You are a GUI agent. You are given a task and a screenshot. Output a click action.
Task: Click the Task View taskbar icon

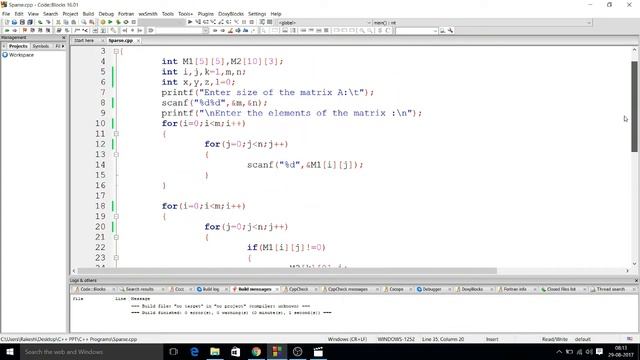click(x=173, y=352)
